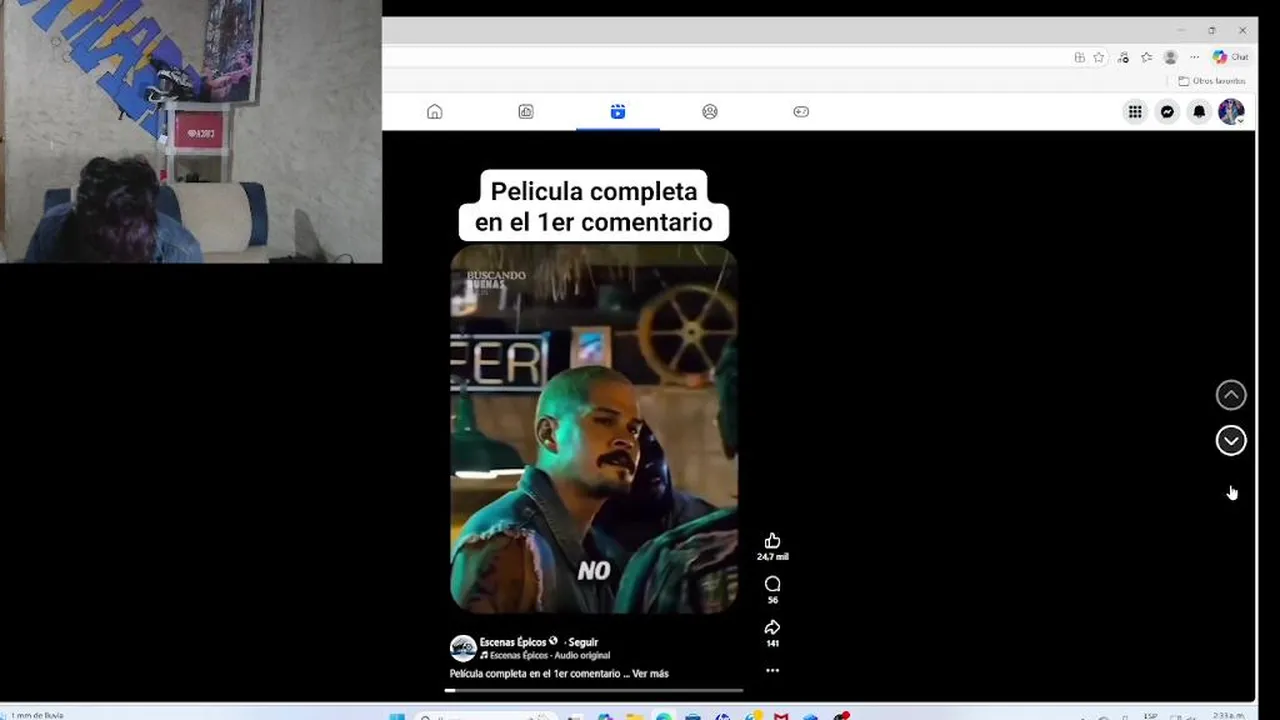Open the Friends/Groups tab icon
Viewport: 1280px width, 720px height.
coord(710,112)
